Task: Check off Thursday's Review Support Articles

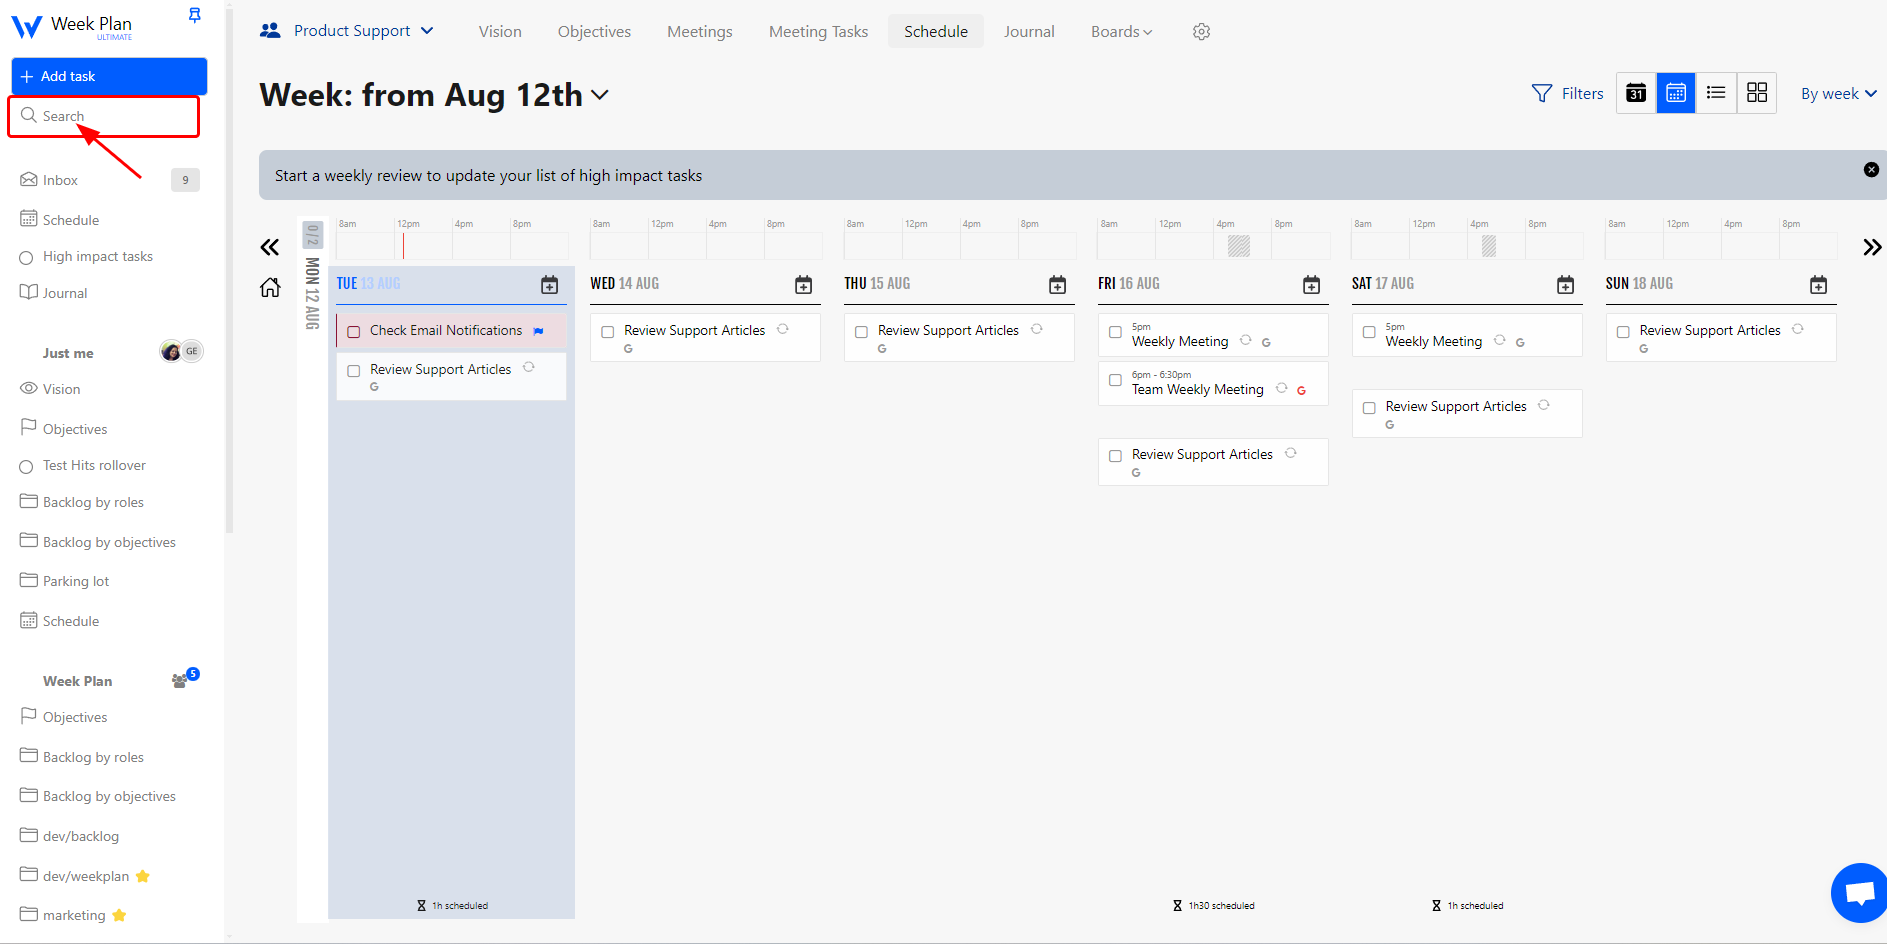Action: pos(861,332)
